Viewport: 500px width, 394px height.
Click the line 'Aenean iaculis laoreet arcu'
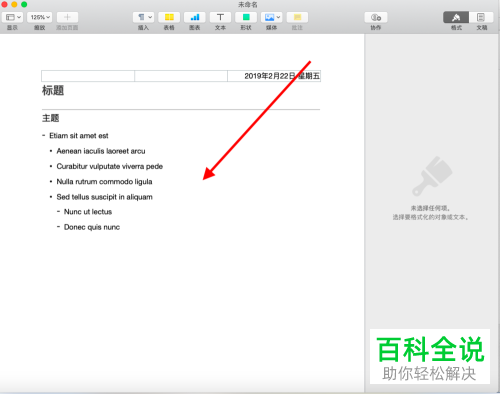click(101, 151)
